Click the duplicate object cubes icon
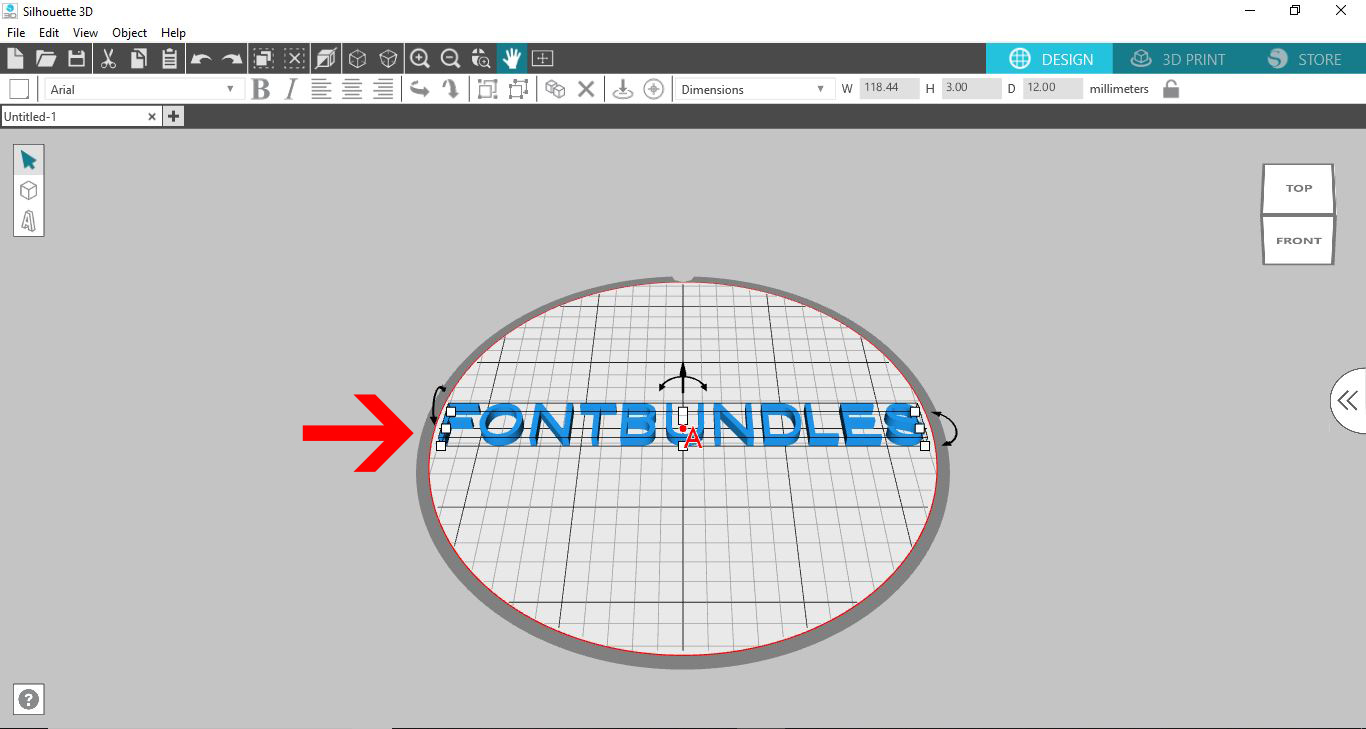 [x=555, y=89]
